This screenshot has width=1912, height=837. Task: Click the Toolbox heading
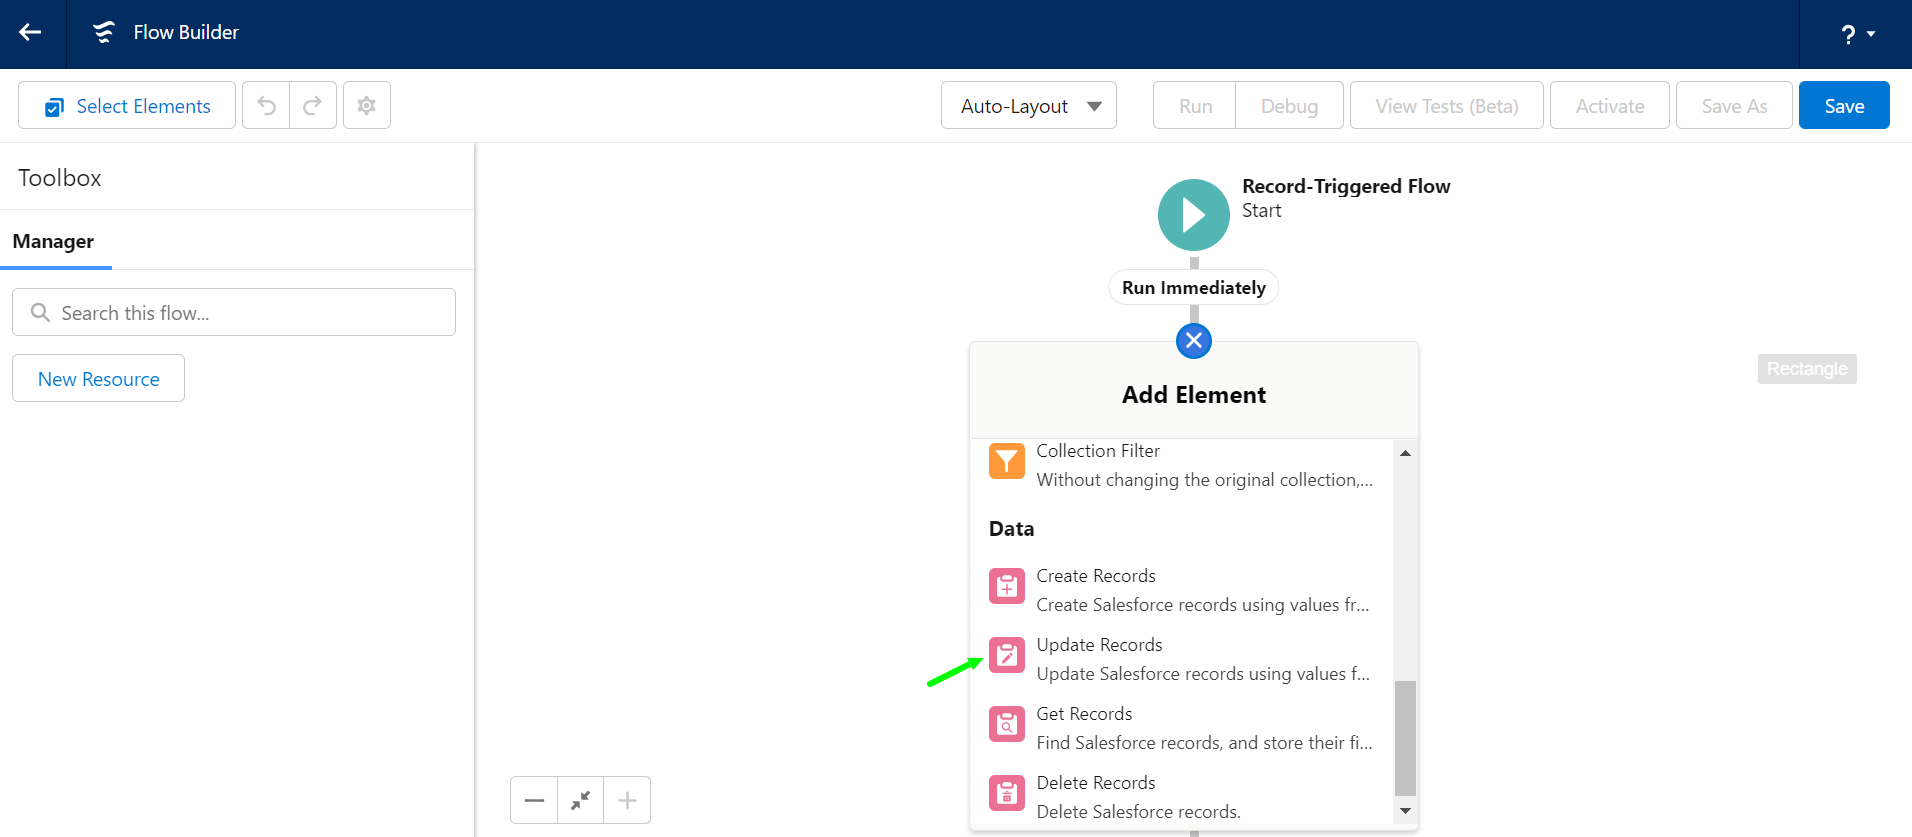60,178
